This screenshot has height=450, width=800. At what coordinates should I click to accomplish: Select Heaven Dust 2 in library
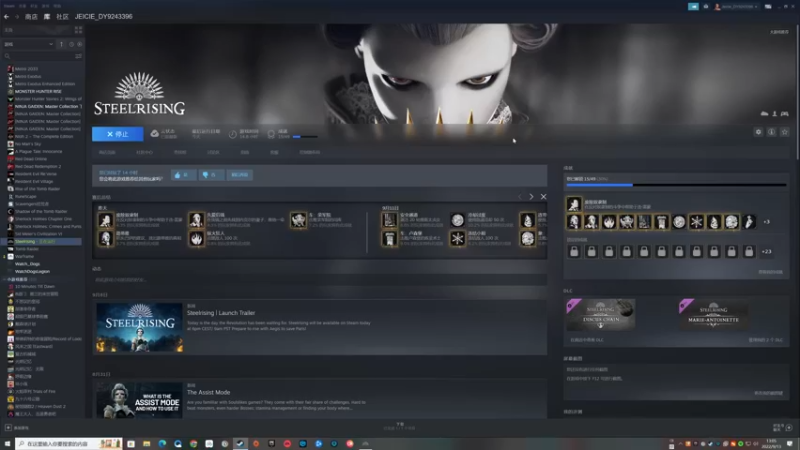point(40,407)
